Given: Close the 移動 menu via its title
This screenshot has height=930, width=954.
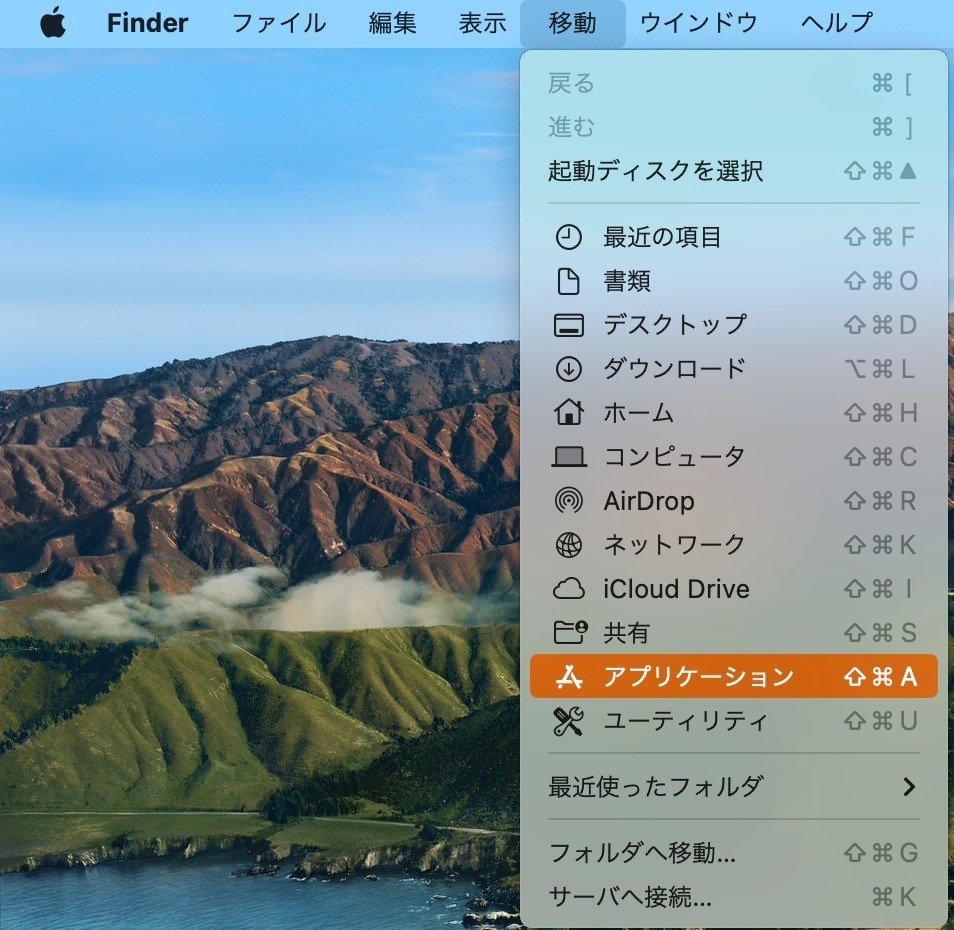Looking at the screenshot, I should 573,23.
